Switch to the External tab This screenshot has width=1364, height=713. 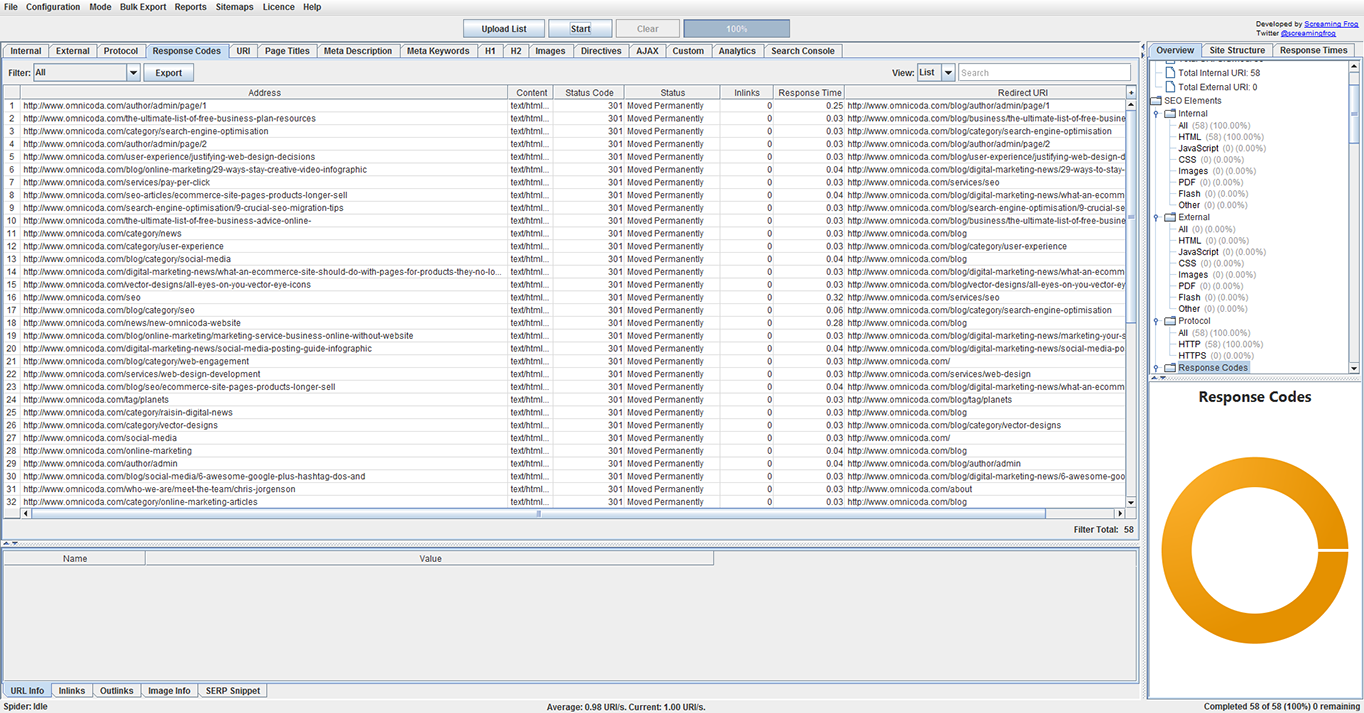(x=73, y=51)
